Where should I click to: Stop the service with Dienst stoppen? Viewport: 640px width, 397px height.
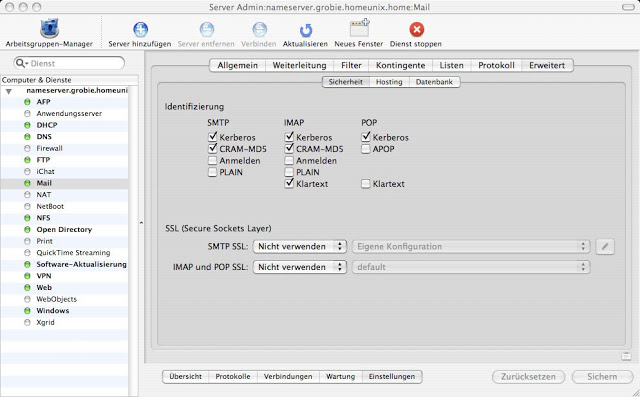[x=416, y=29]
